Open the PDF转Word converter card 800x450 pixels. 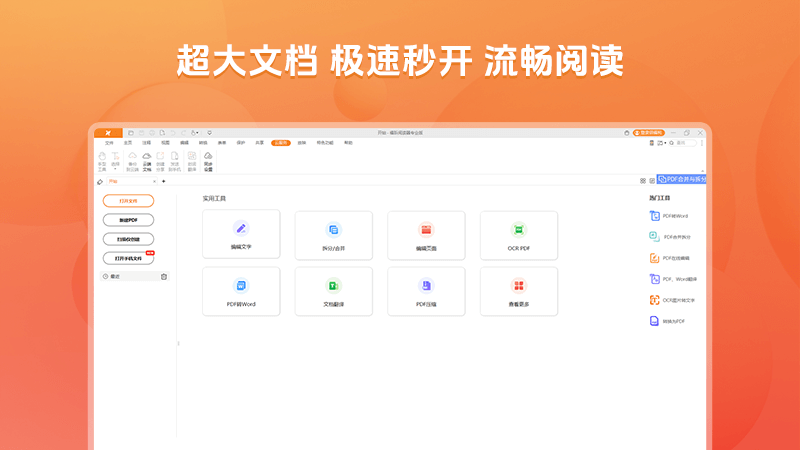click(241, 292)
